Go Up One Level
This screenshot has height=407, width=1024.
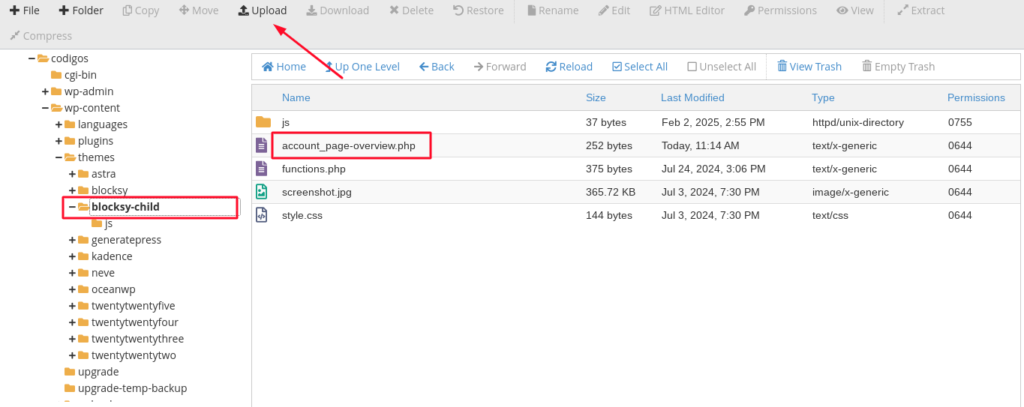[362, 67]
